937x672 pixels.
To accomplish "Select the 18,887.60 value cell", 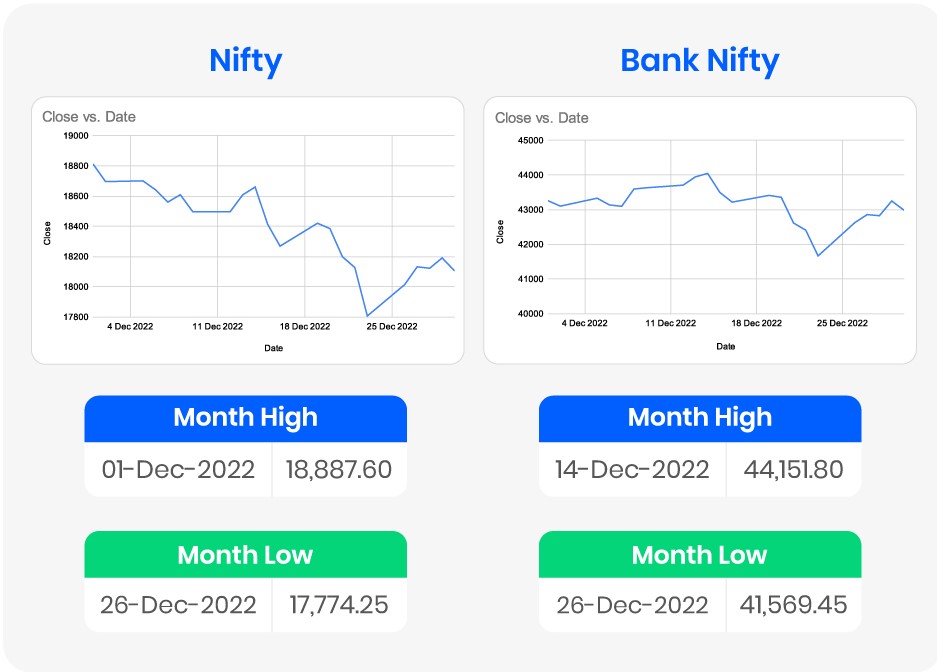I will click(339, 469).
